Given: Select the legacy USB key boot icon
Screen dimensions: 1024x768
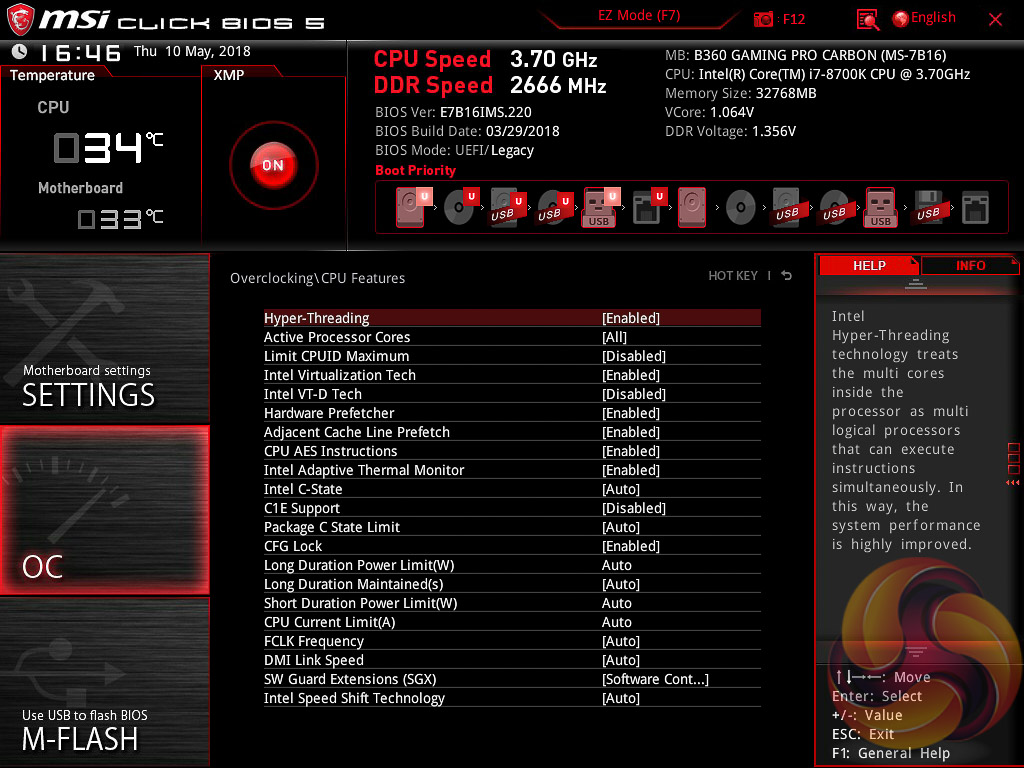Looking at the screenshot, I should pos(881,207).
